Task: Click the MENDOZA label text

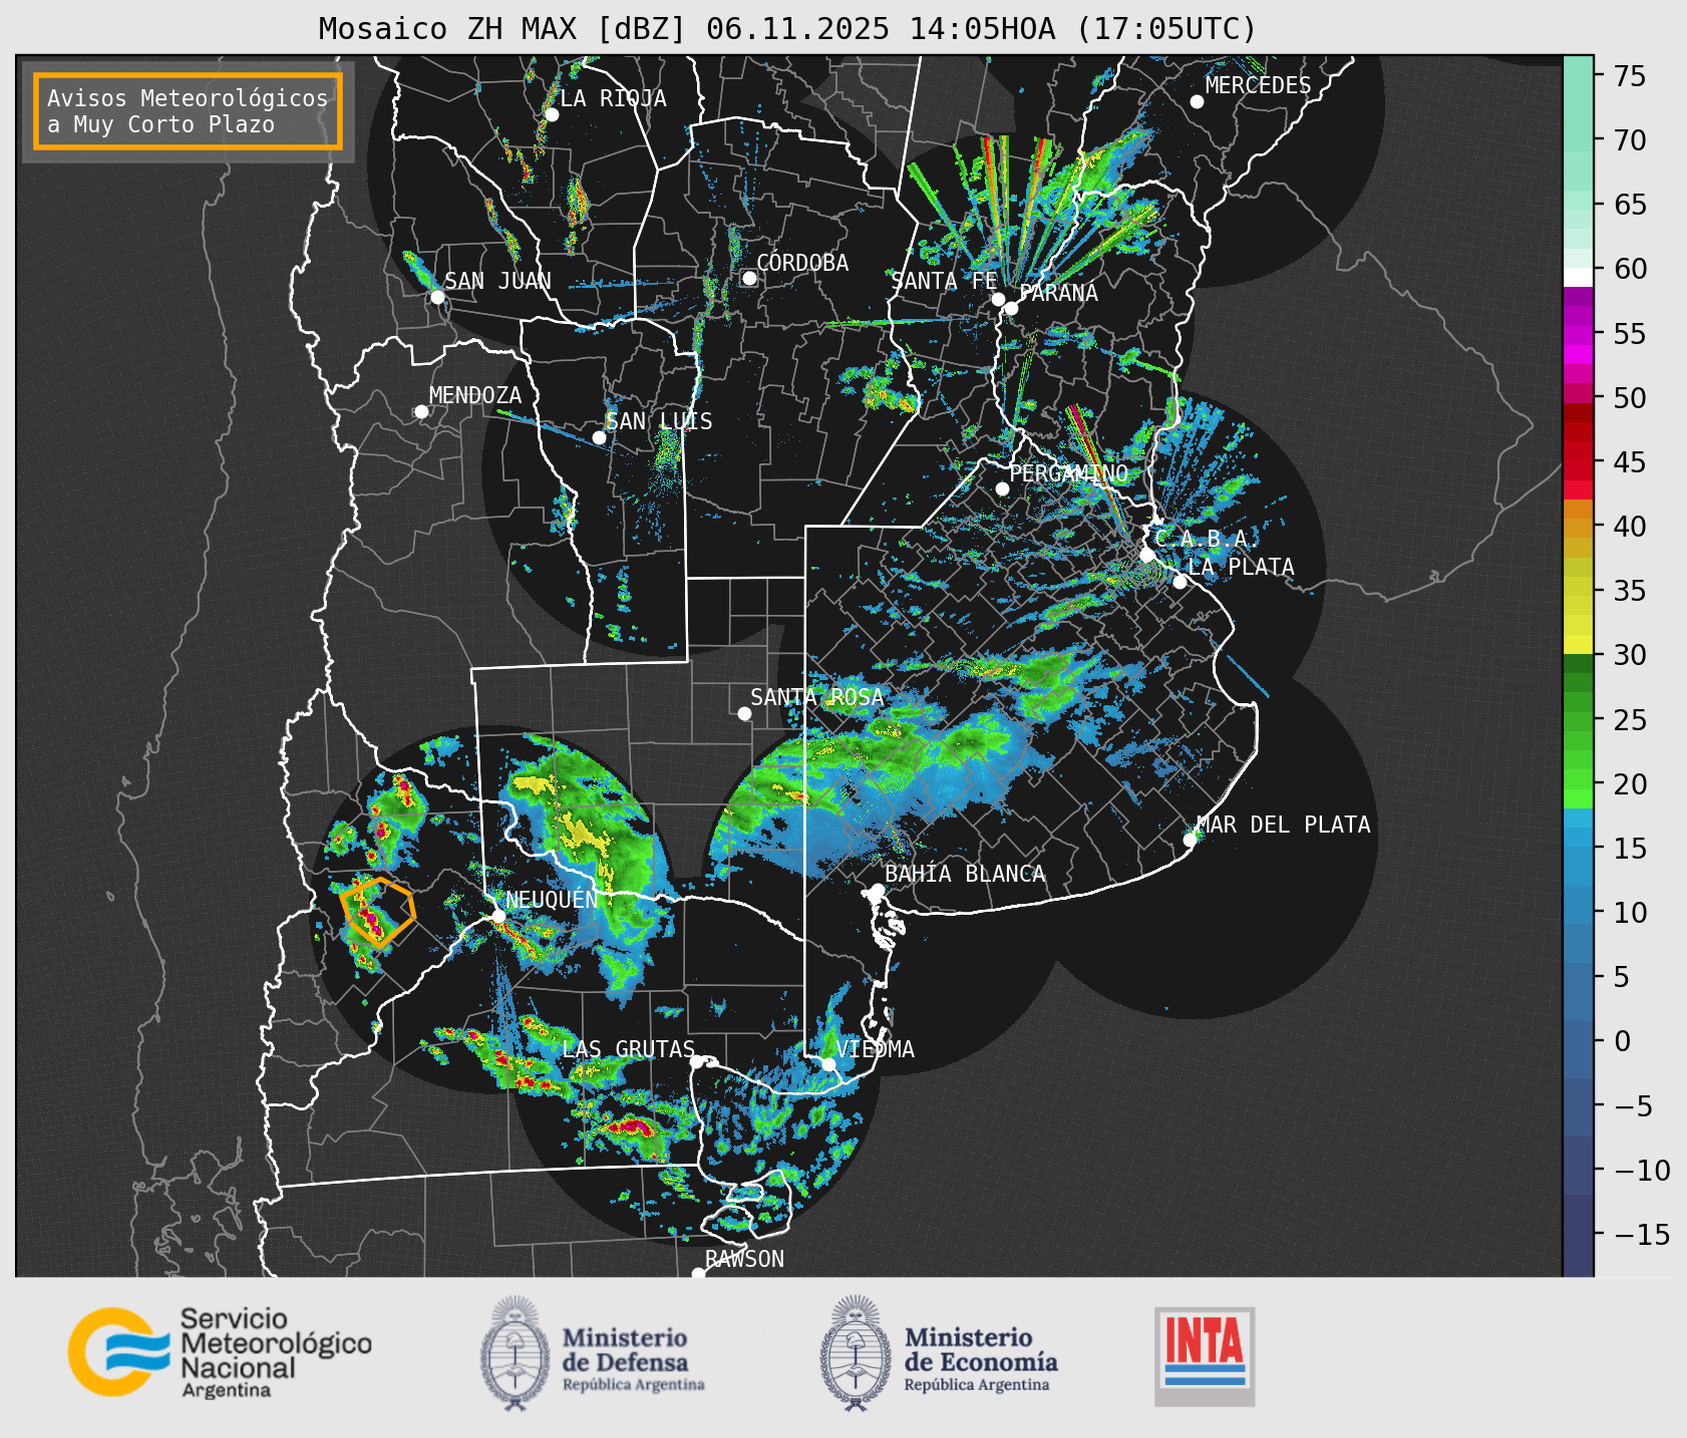Action: coord(475,396)
